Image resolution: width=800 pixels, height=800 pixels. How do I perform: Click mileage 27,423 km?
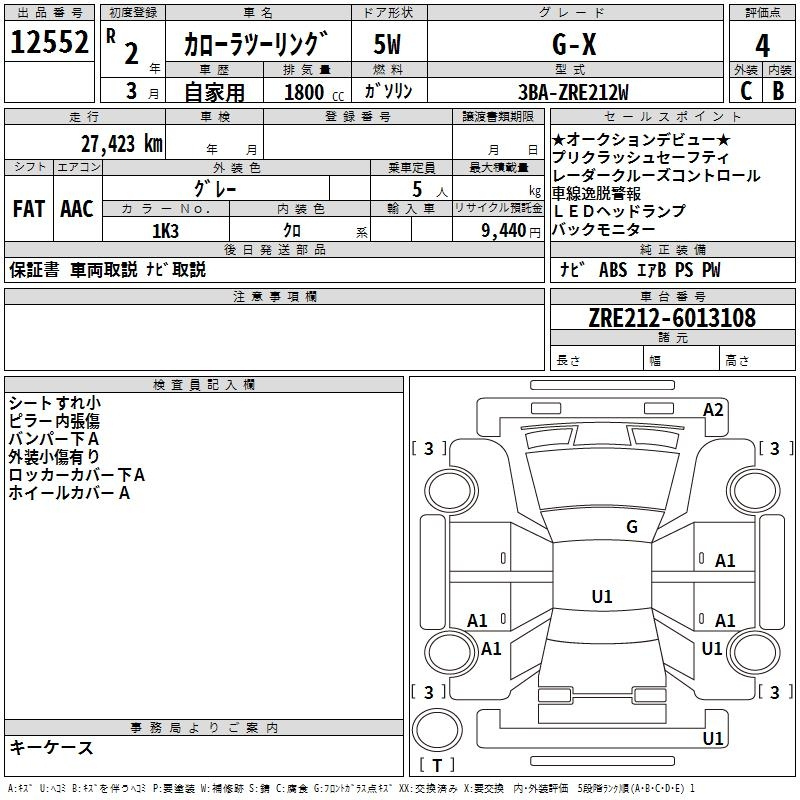click(121, 144)
